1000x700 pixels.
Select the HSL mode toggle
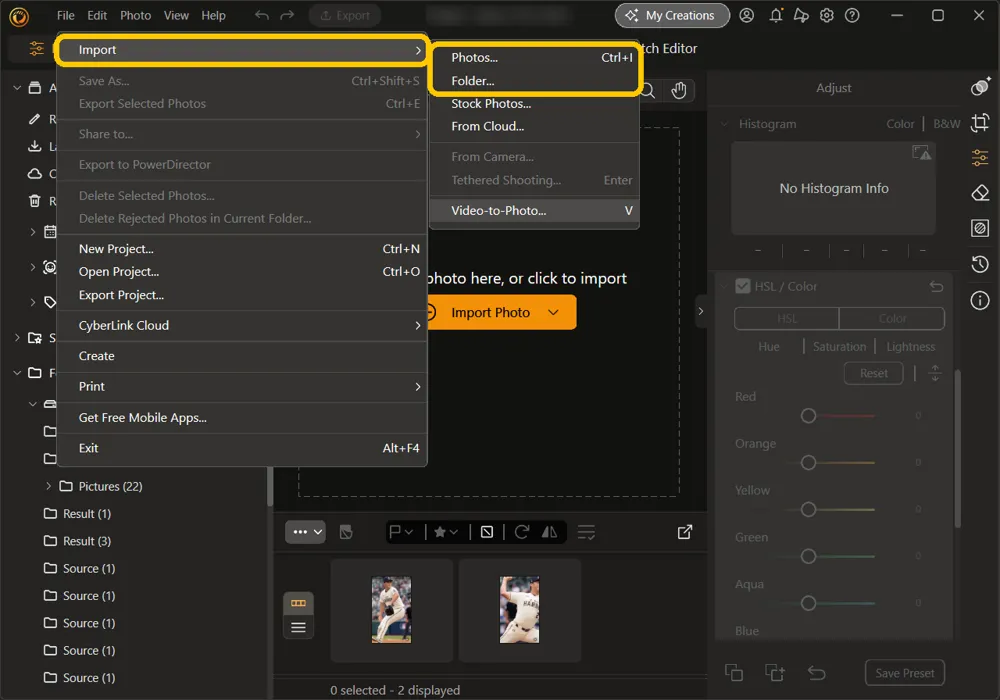point(786,318)
